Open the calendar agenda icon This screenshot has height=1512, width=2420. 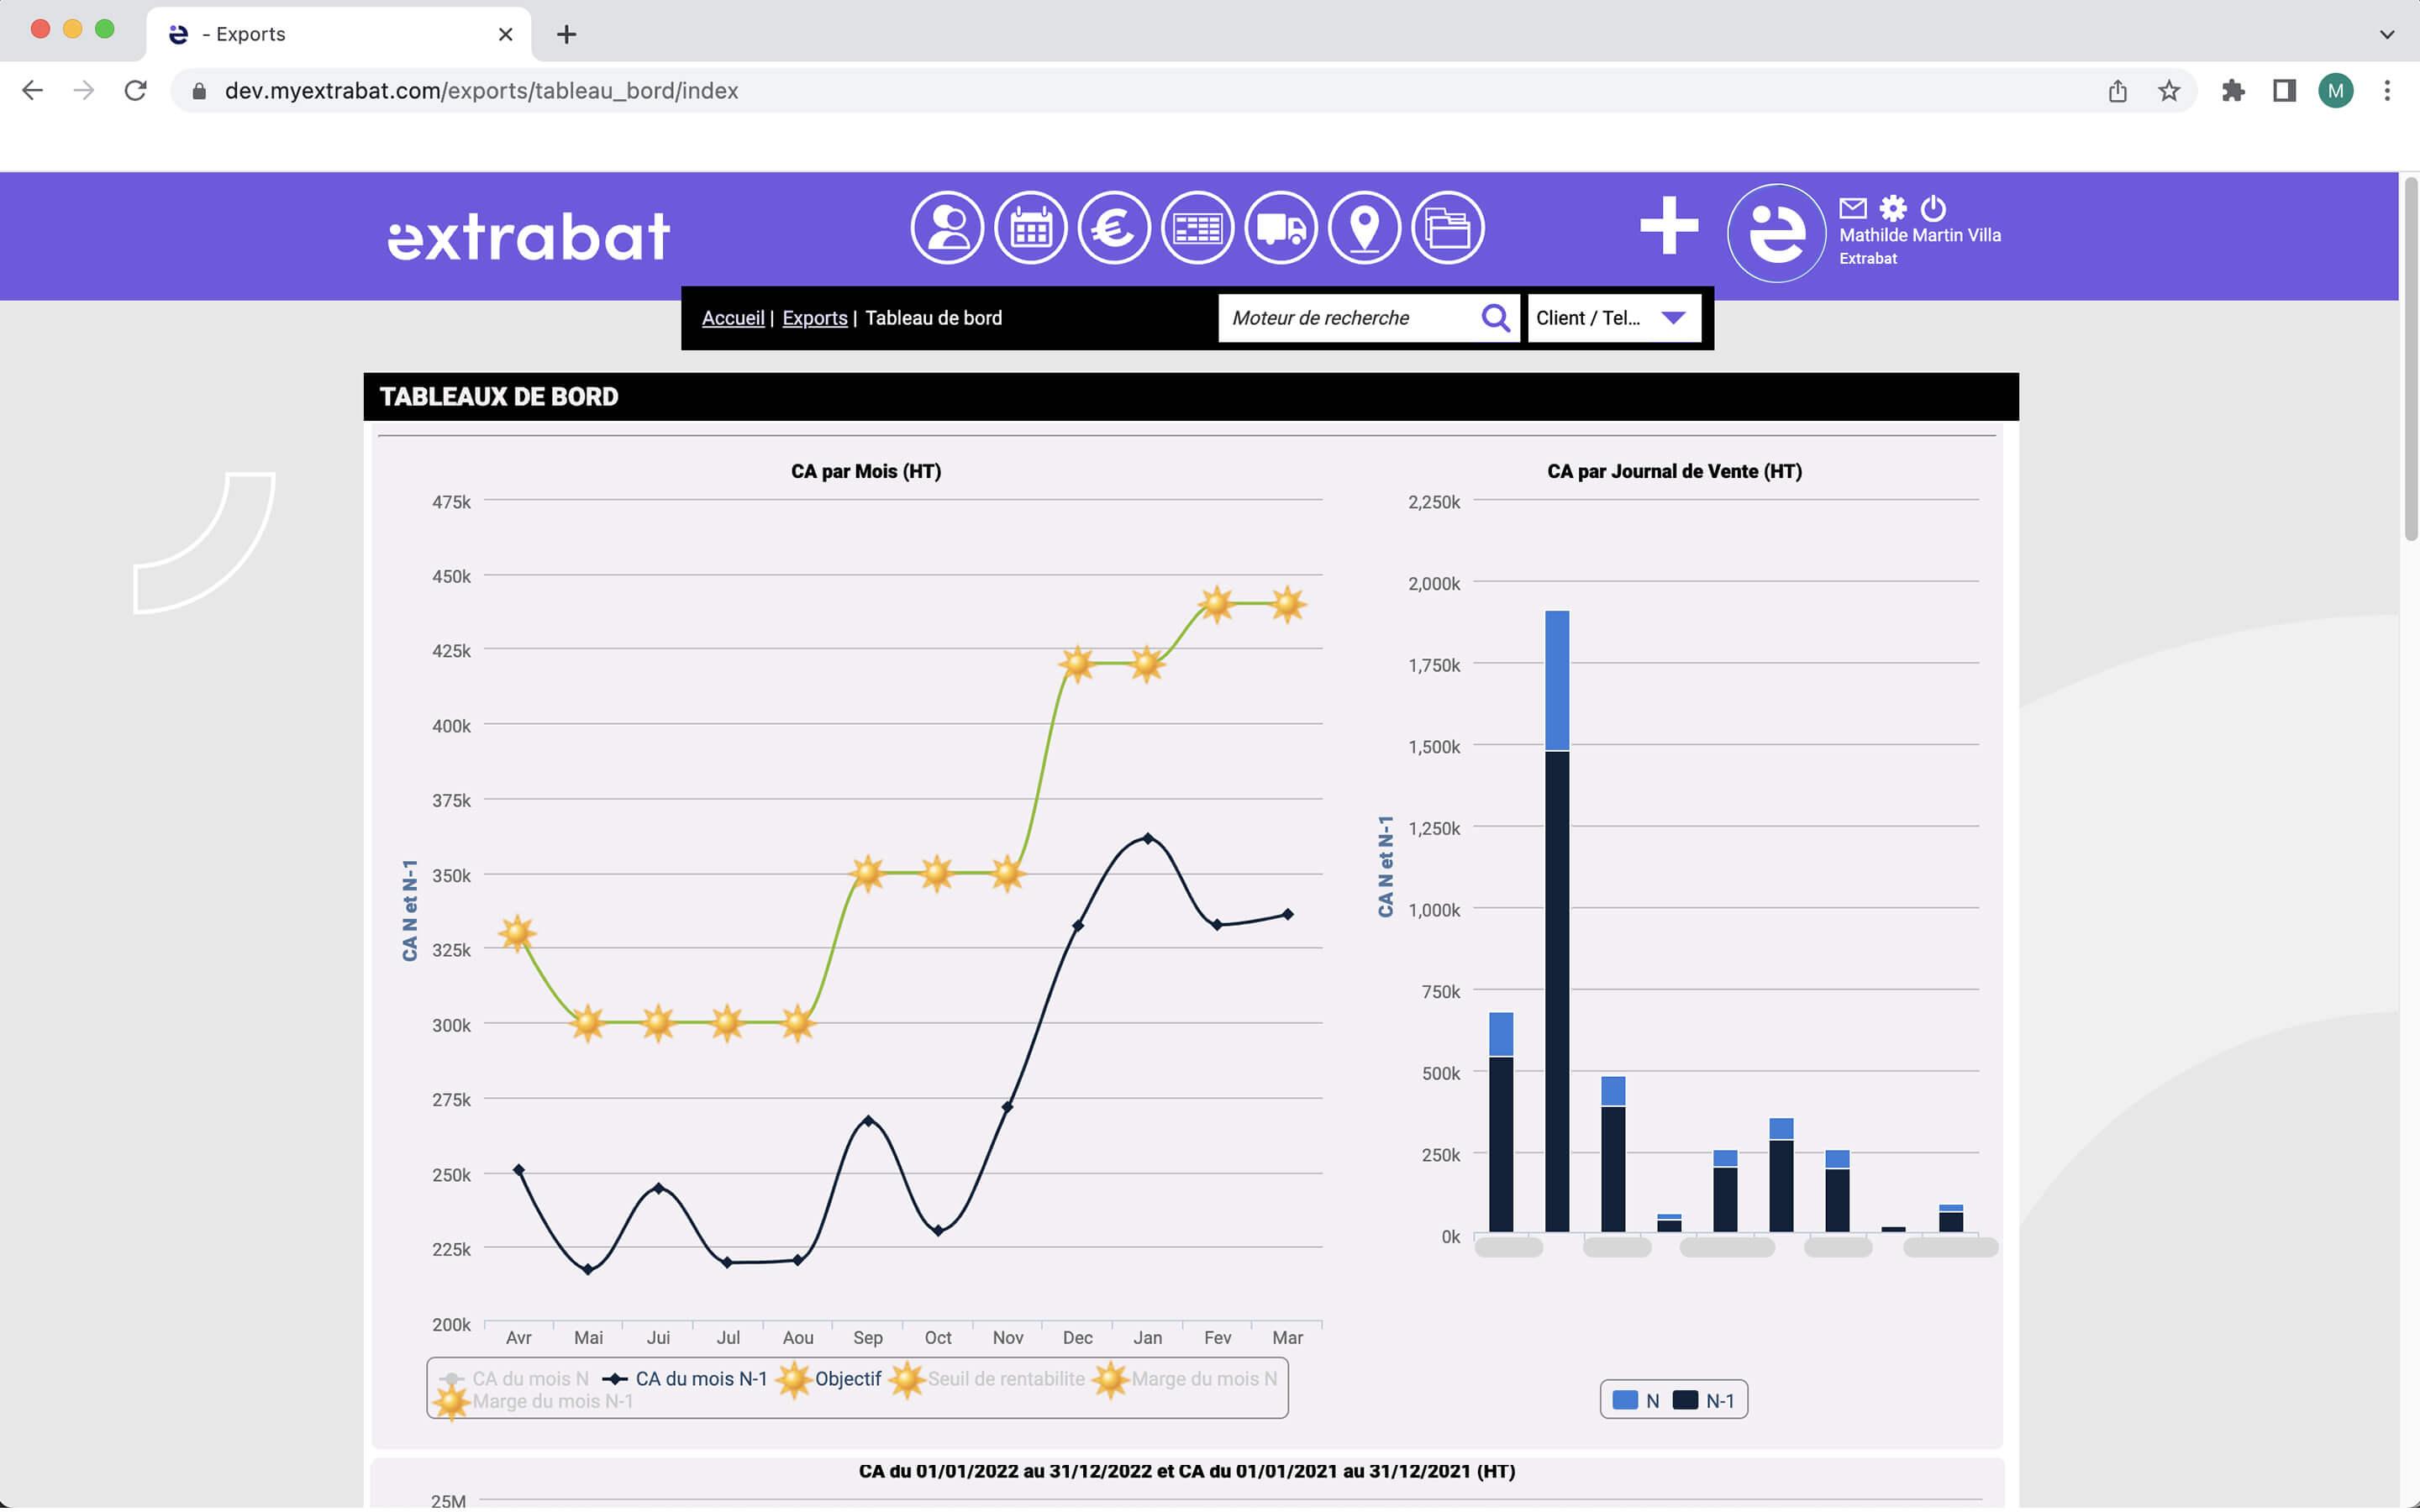point(1030,228)
